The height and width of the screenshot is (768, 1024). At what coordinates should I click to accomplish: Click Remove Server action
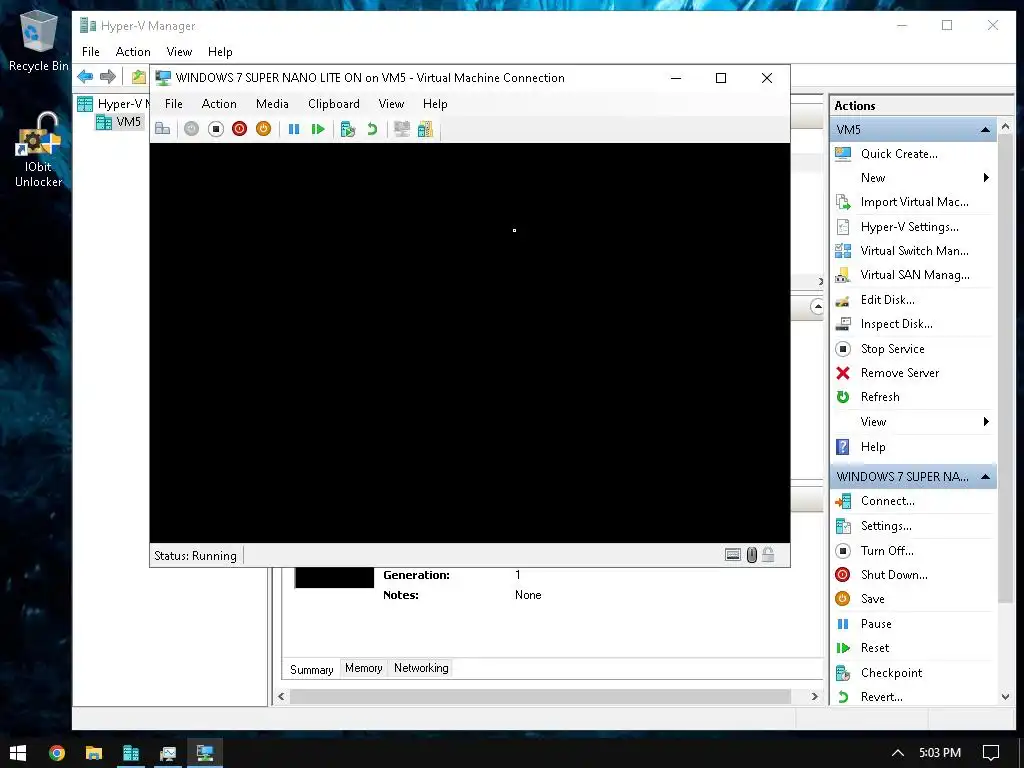pos(899,373)
